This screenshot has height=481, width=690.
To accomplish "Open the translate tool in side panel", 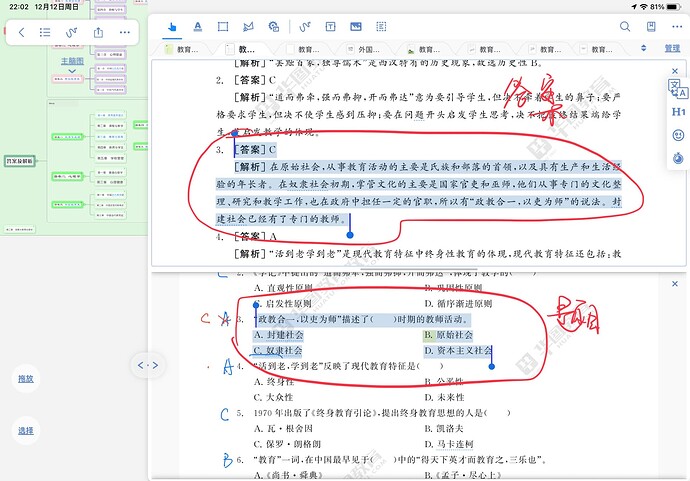I will (678, 88).
